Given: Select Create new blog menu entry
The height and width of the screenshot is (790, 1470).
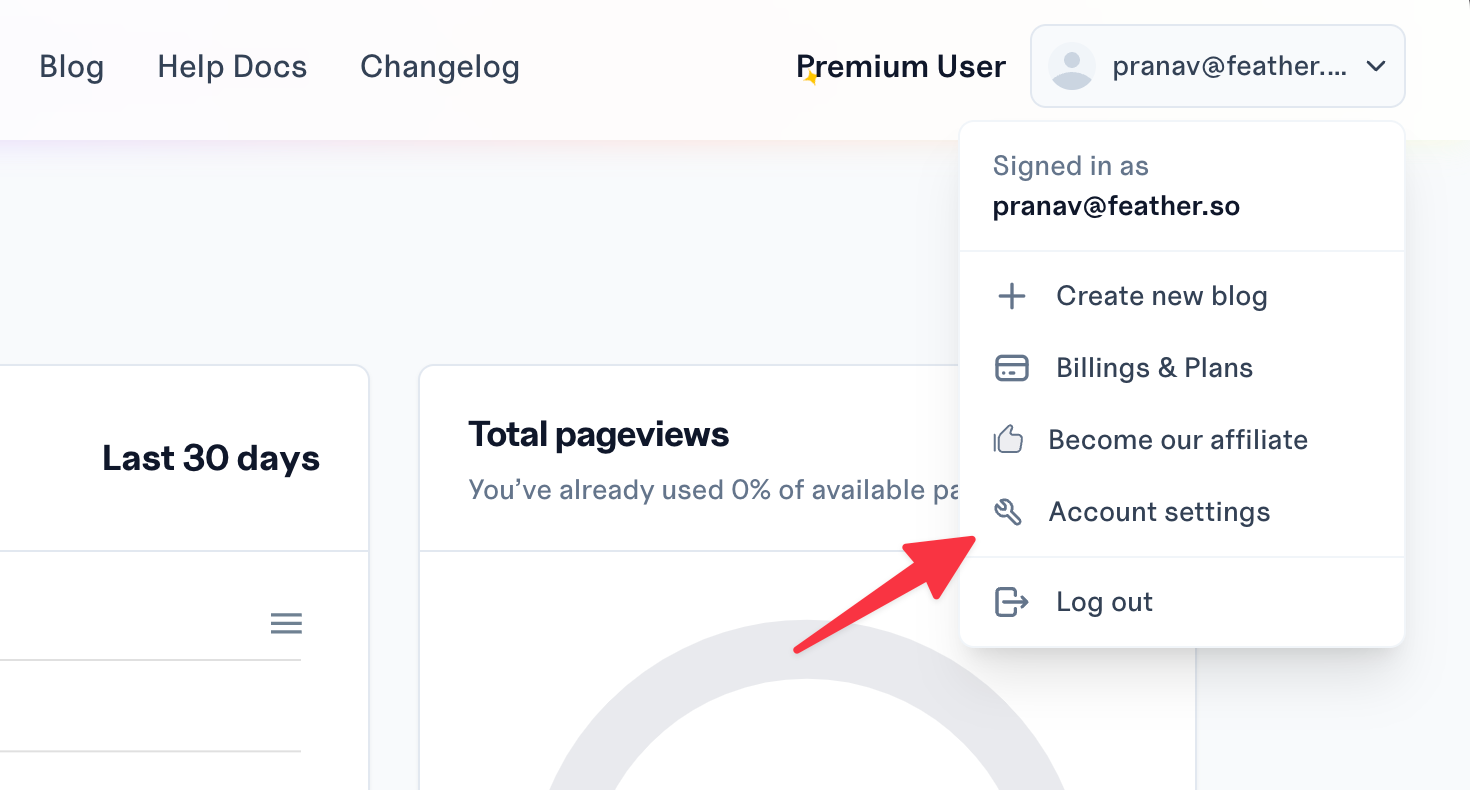Looking at the screenshot, I should (1162, 296).
